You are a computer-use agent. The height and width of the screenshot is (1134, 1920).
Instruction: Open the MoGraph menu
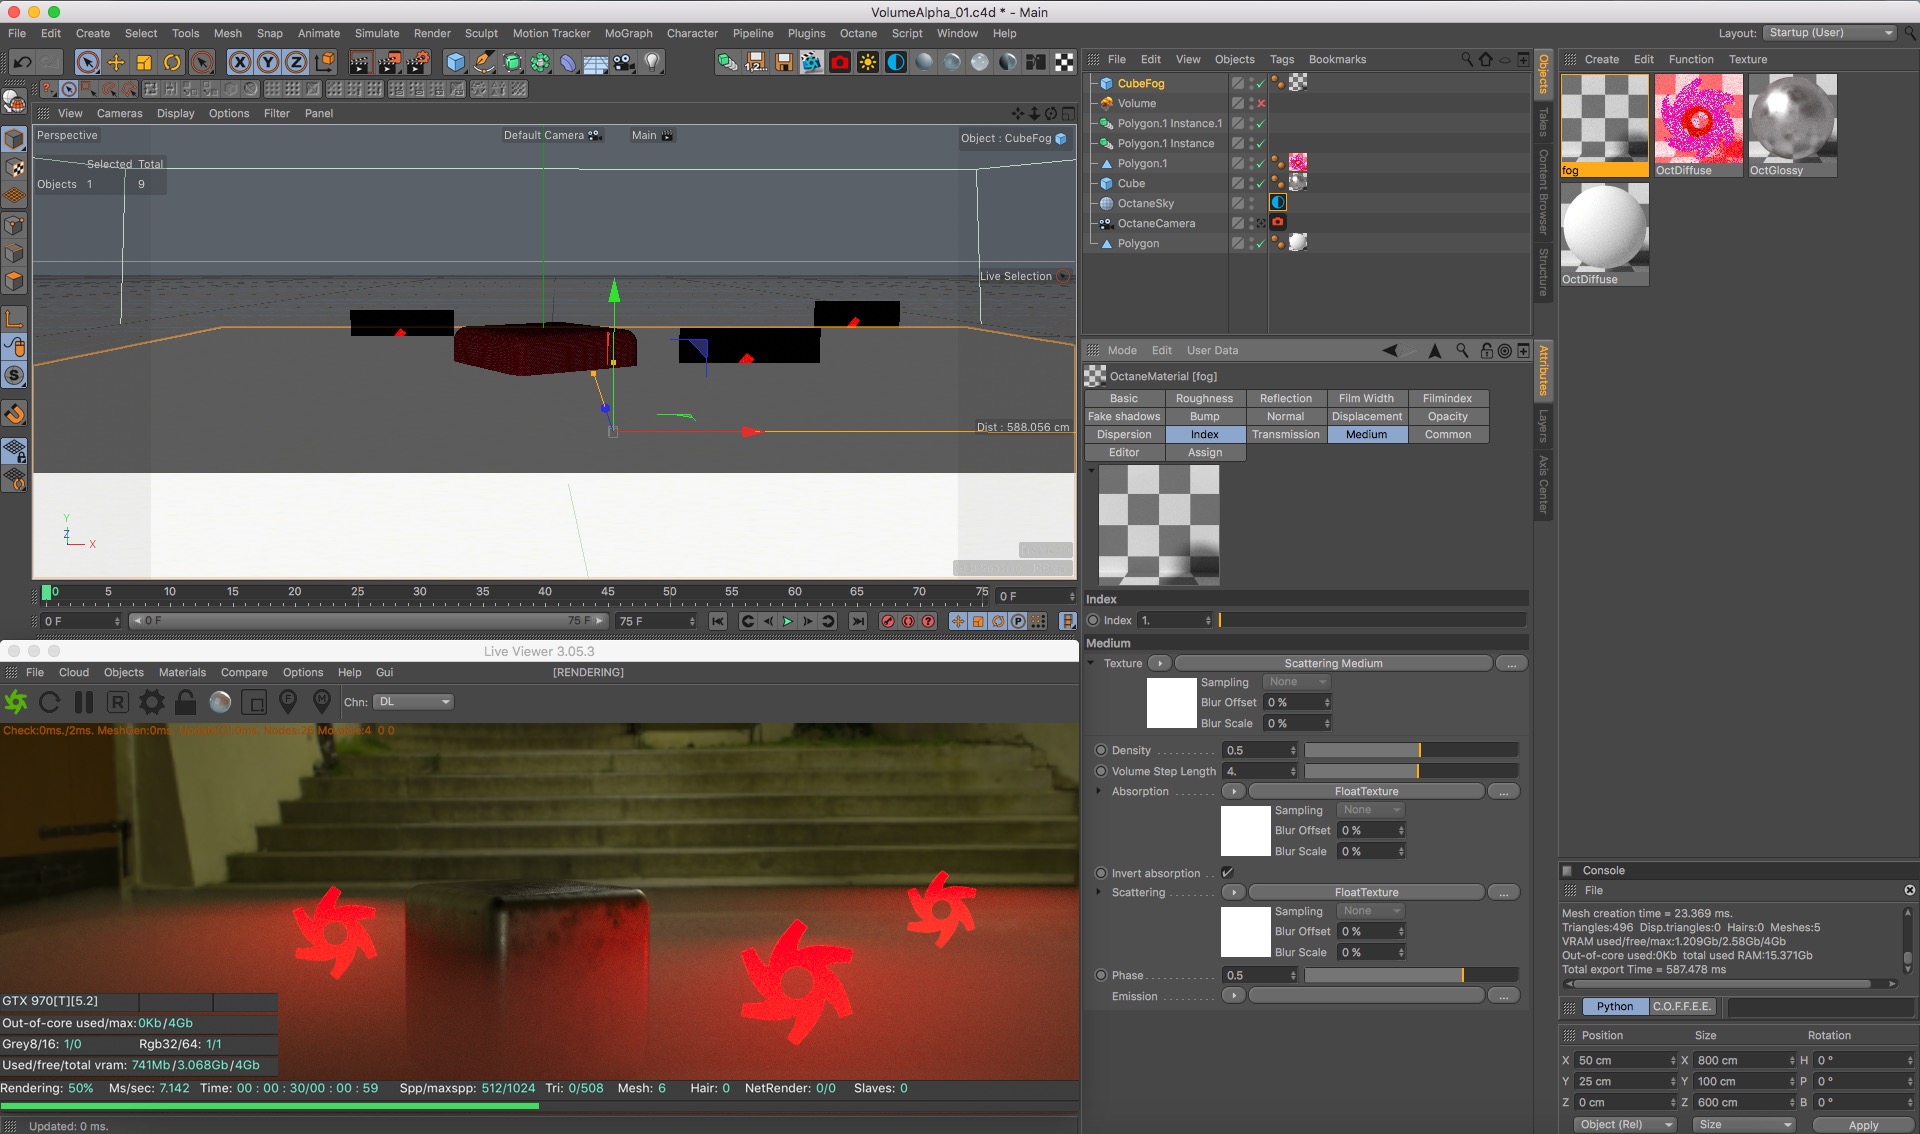tap(628, 33)
